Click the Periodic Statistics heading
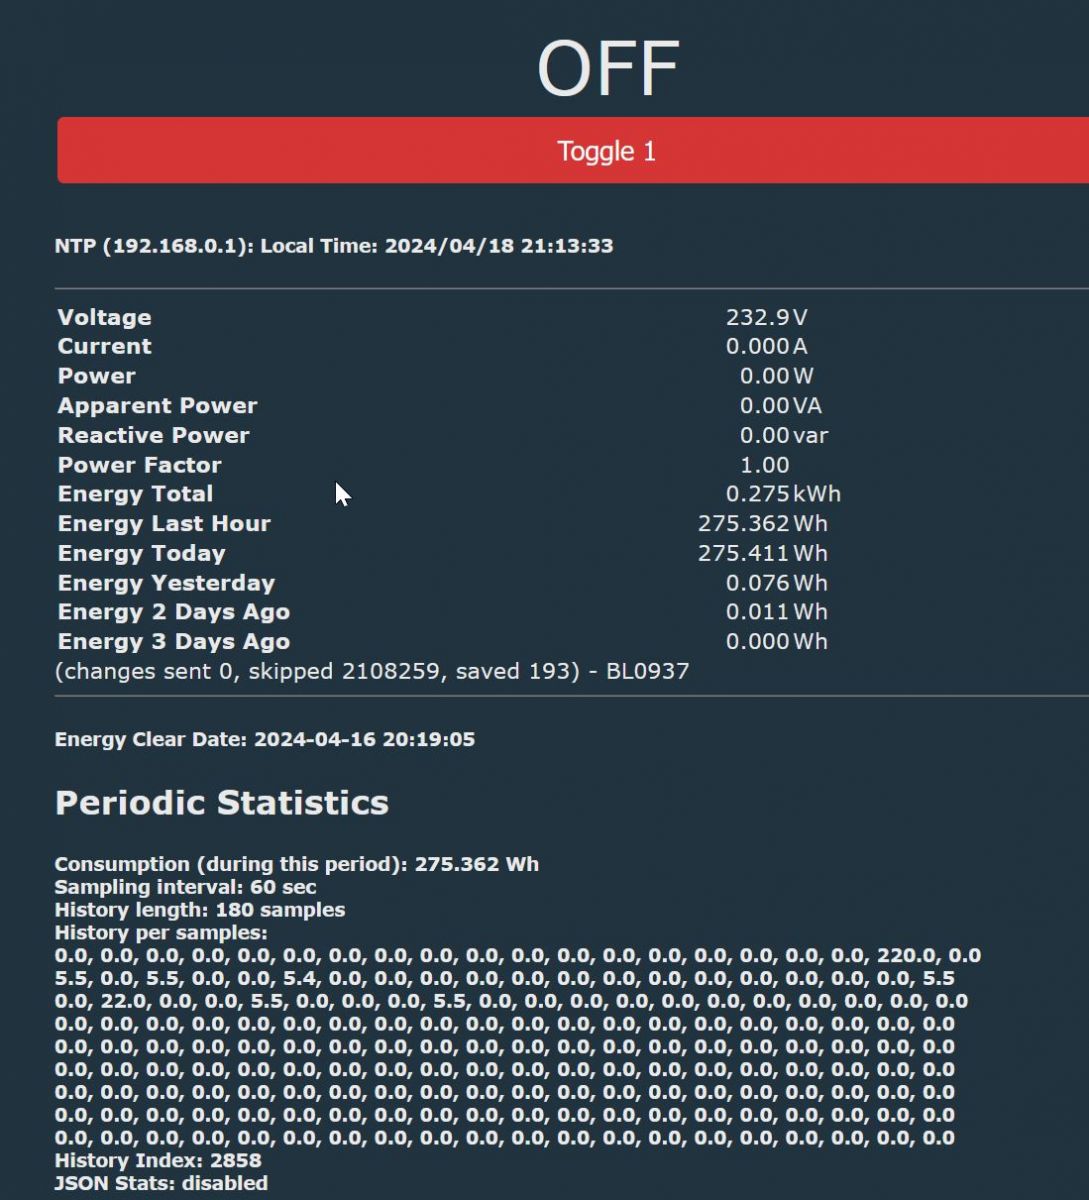Viewport: 1089px width, 1200px height. (x=222, y=802)
